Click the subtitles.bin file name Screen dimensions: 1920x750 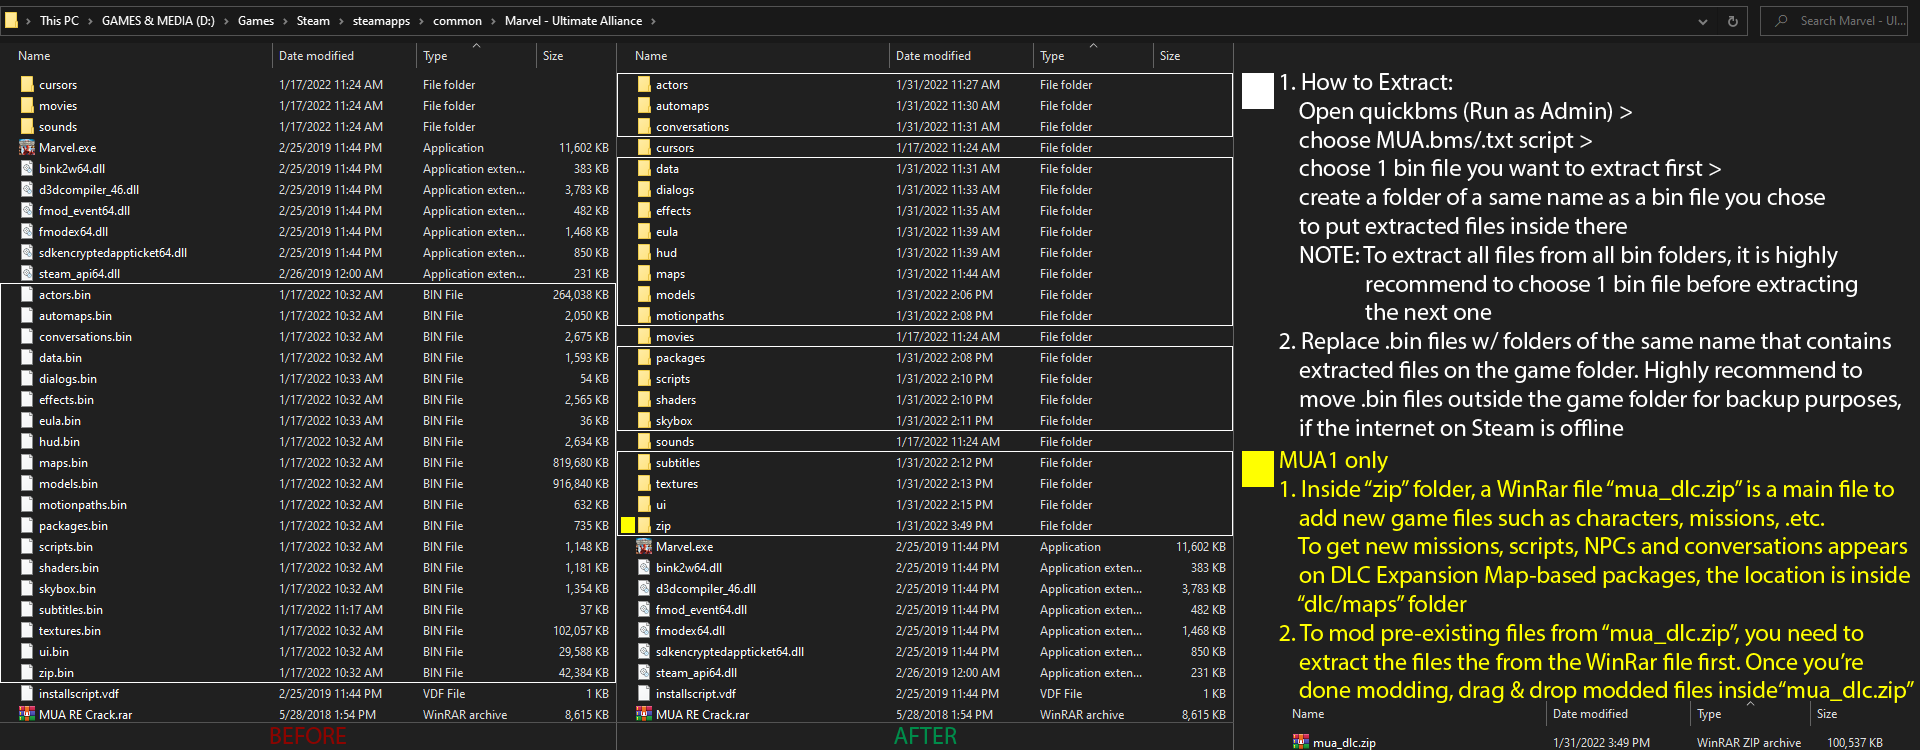pos(71,610)
